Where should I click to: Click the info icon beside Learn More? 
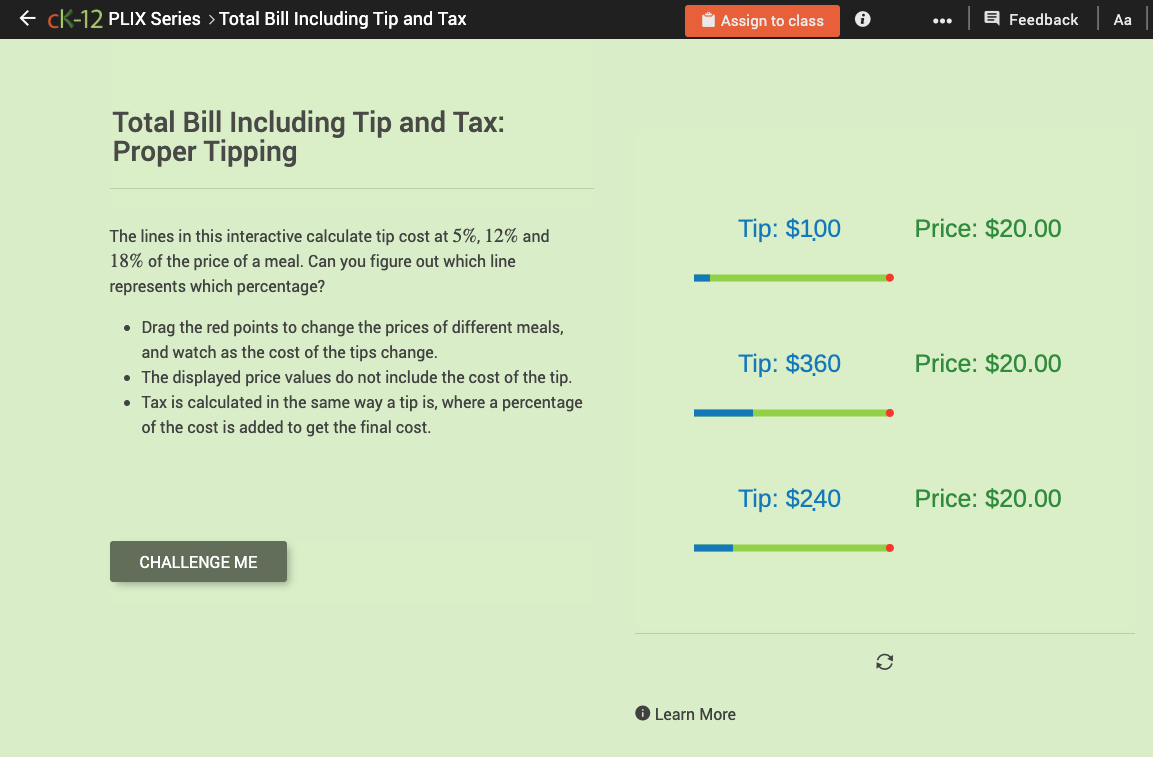coord(642,713)
